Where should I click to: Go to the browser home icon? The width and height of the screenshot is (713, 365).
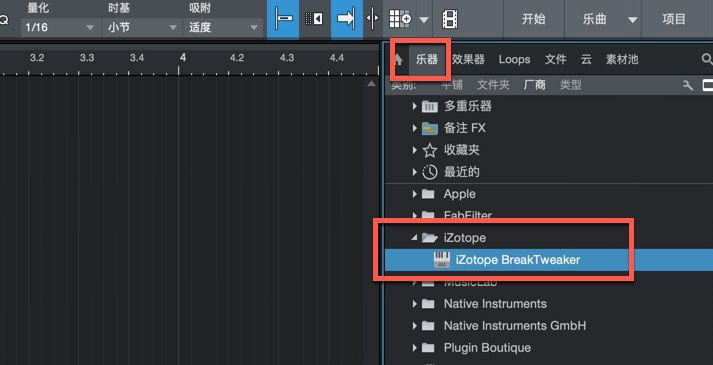pos(399,60)
